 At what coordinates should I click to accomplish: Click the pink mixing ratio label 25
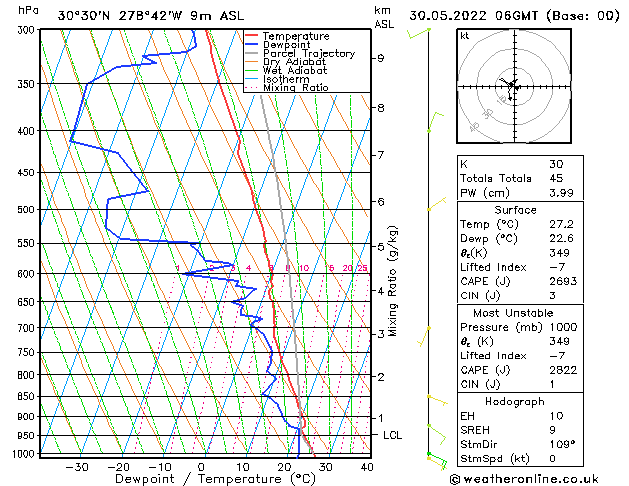pyautogui.click(x=362, y=268)
